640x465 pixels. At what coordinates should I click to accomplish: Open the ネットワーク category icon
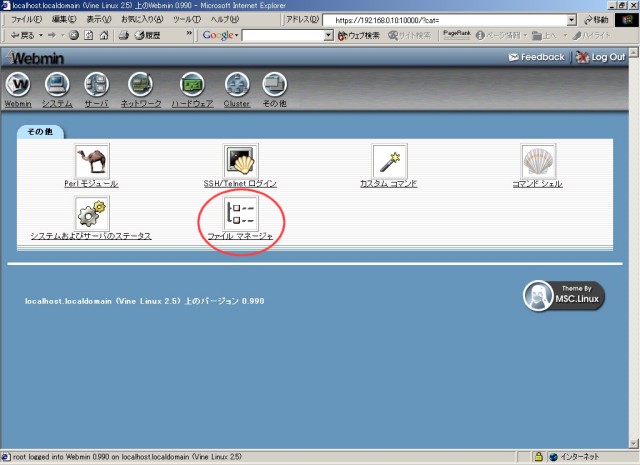pos(141,86)
